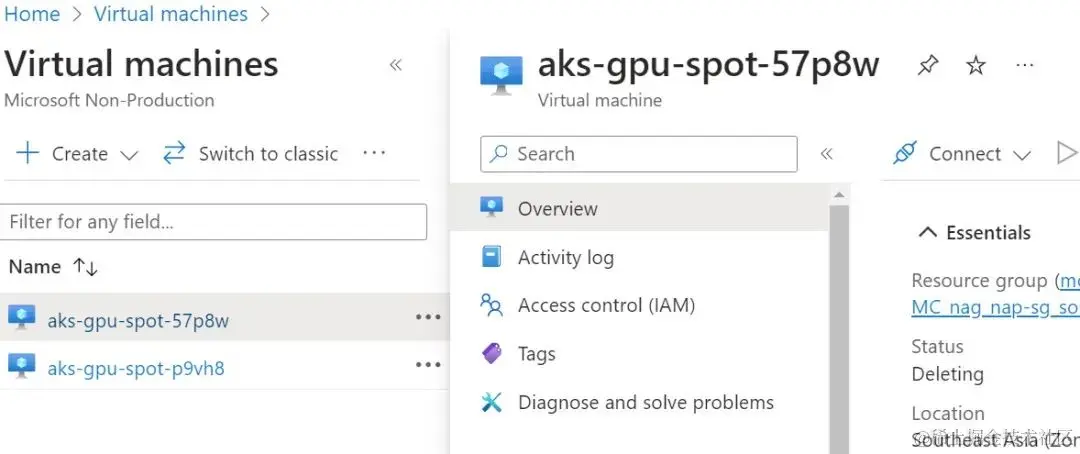Click the Filter for any field box
The height and width of the screenshot is (454, 1080).
tap(214, 222)
